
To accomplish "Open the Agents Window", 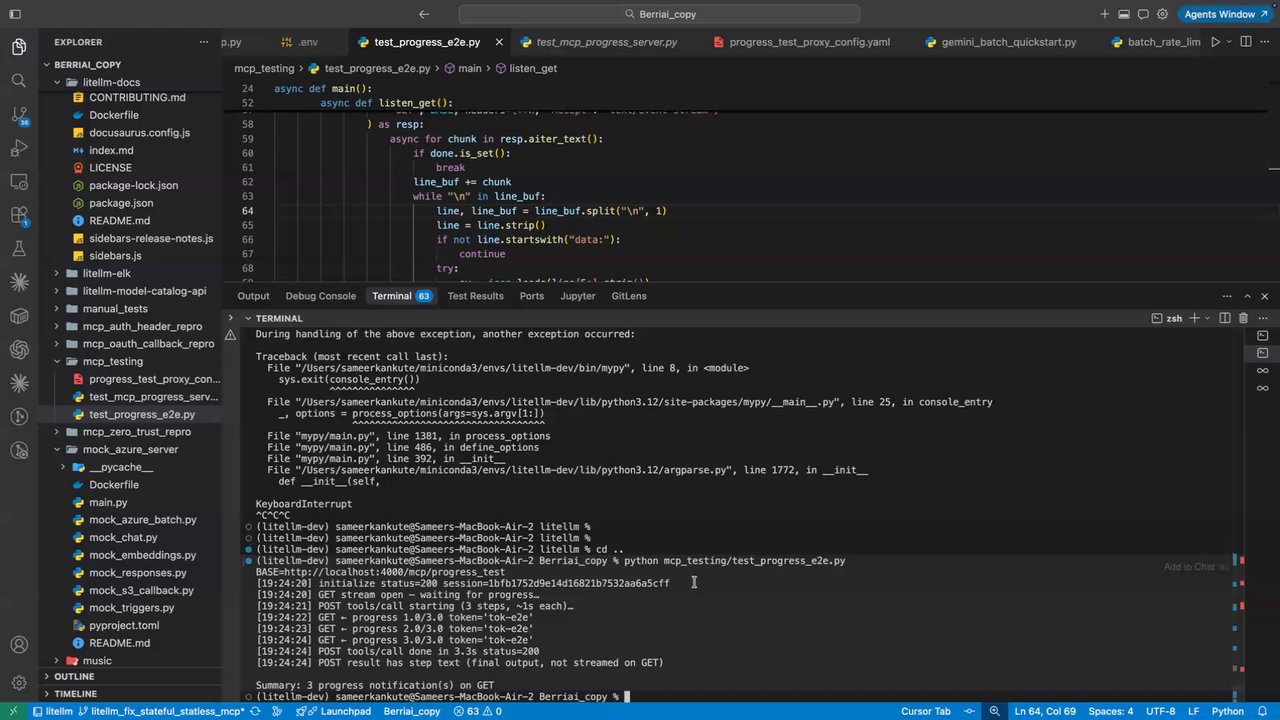I will click(x=1226, y=14).
